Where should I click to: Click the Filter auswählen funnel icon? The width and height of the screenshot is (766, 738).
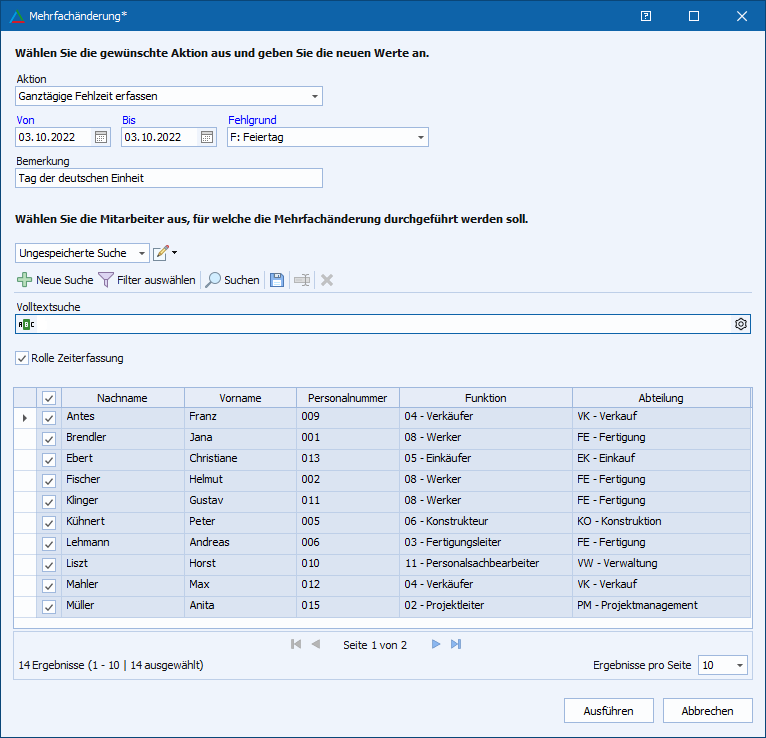pyautogui.click(x=106, y=280)
